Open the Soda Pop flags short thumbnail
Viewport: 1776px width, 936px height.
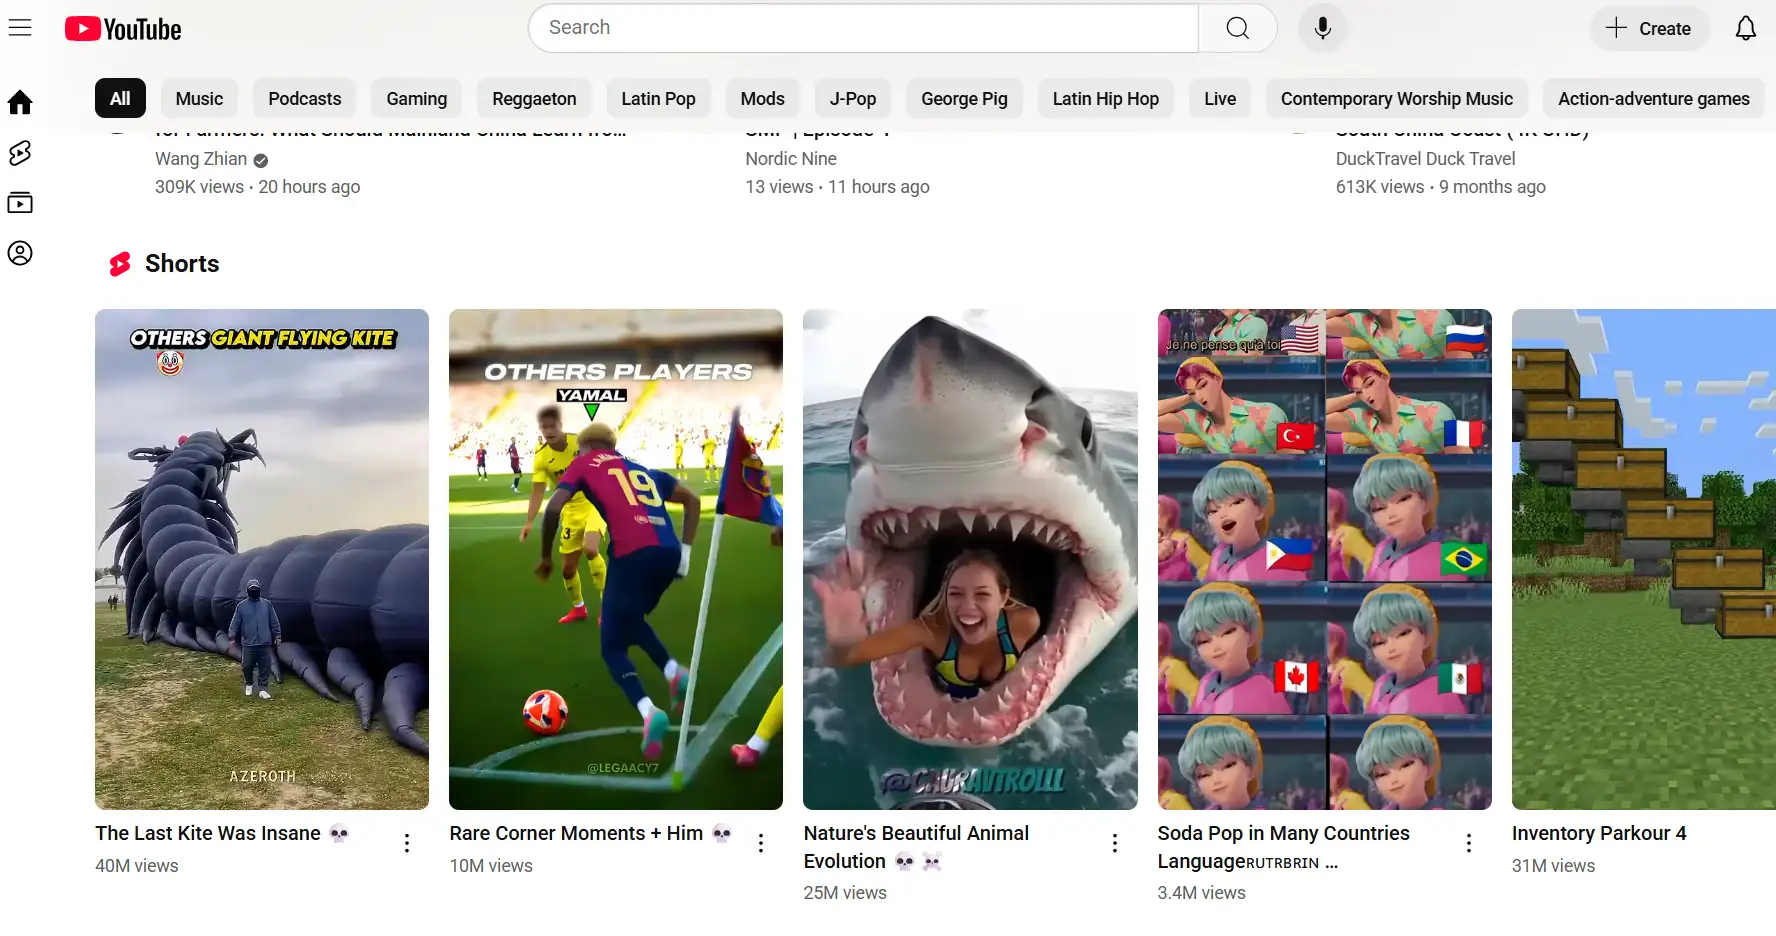pyautogui.click(x=1324, y=559)
